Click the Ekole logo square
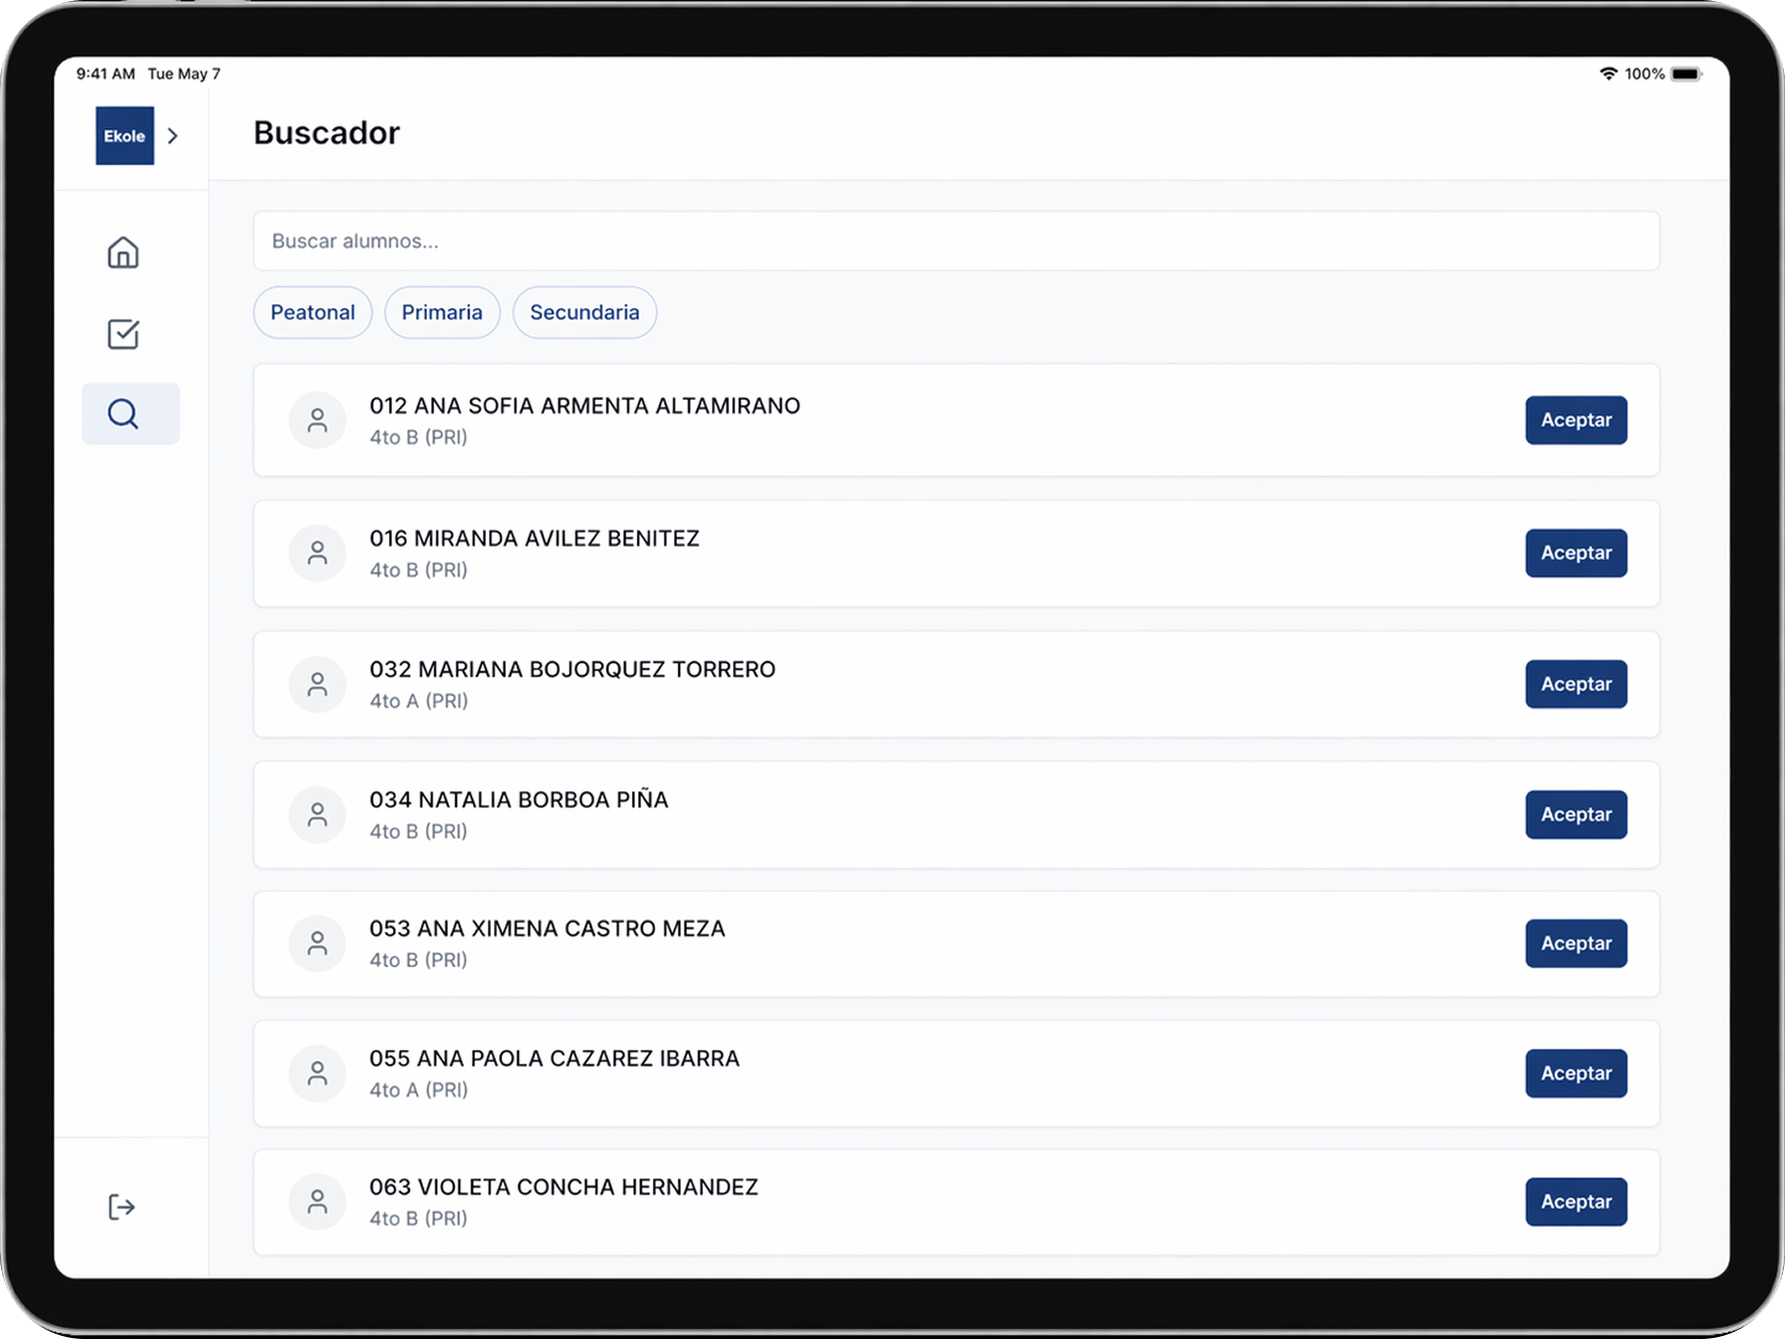Screen dimensions: 1785x1339 coord(124,135)
